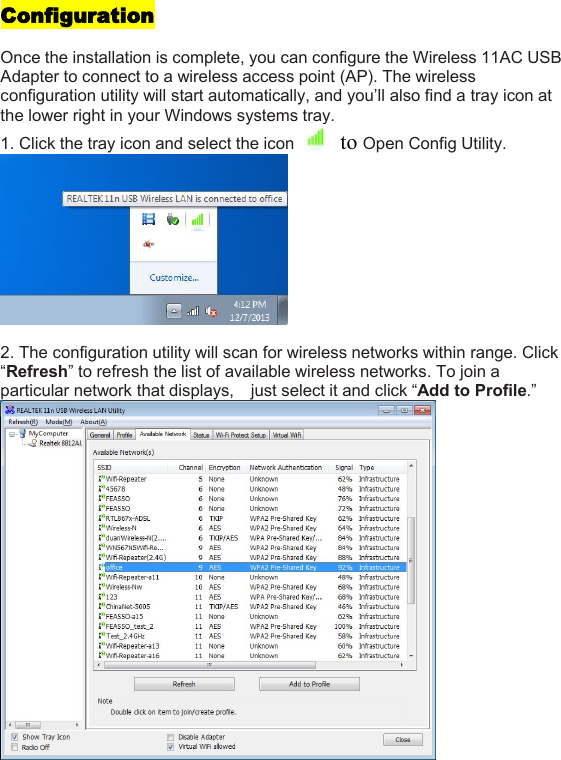
Task: Select the 123 network row
Action: tap(250, 597)
